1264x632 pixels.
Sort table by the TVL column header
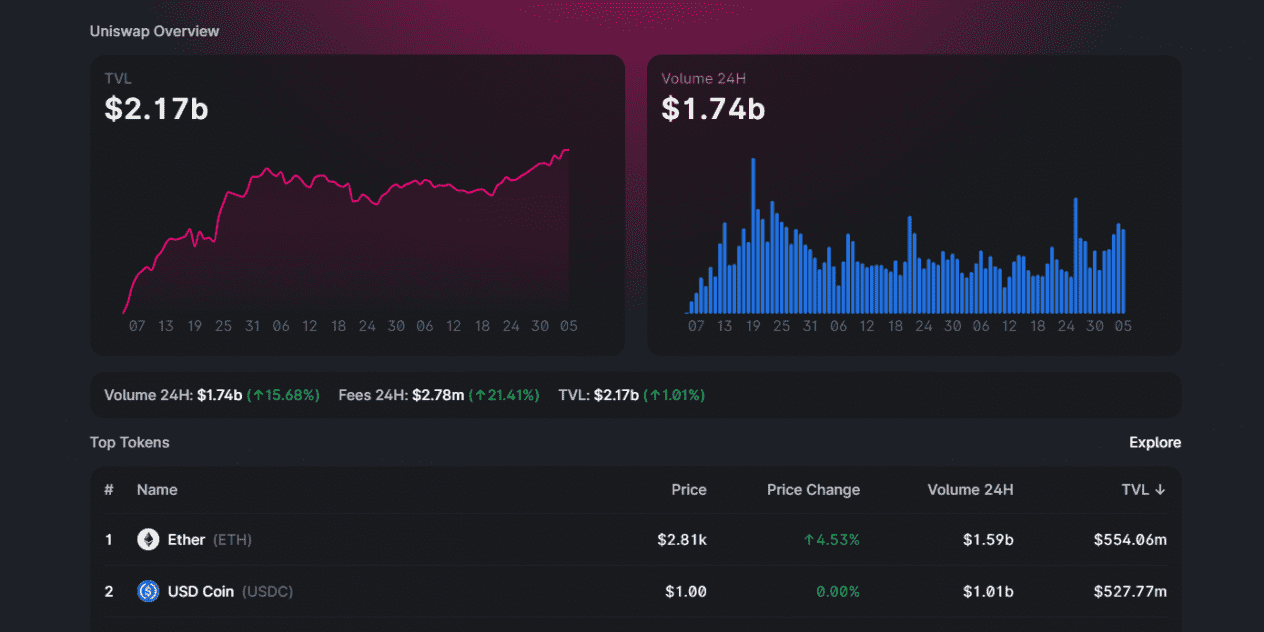tap(1143, 490)
